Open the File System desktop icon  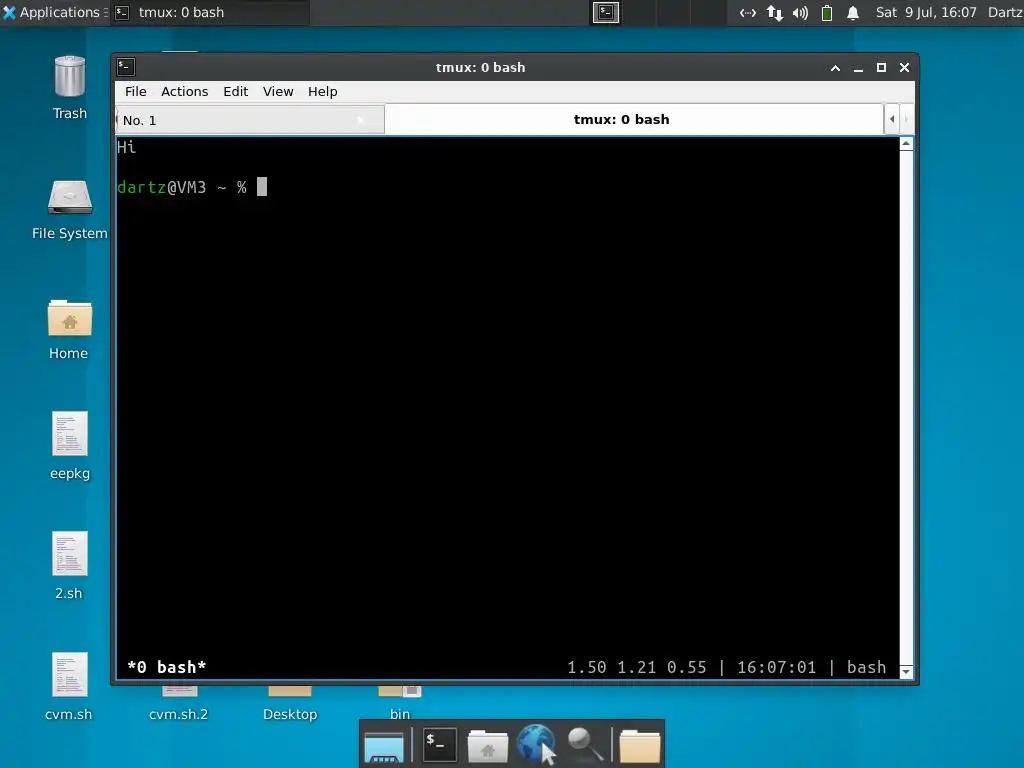coord(69,198)
